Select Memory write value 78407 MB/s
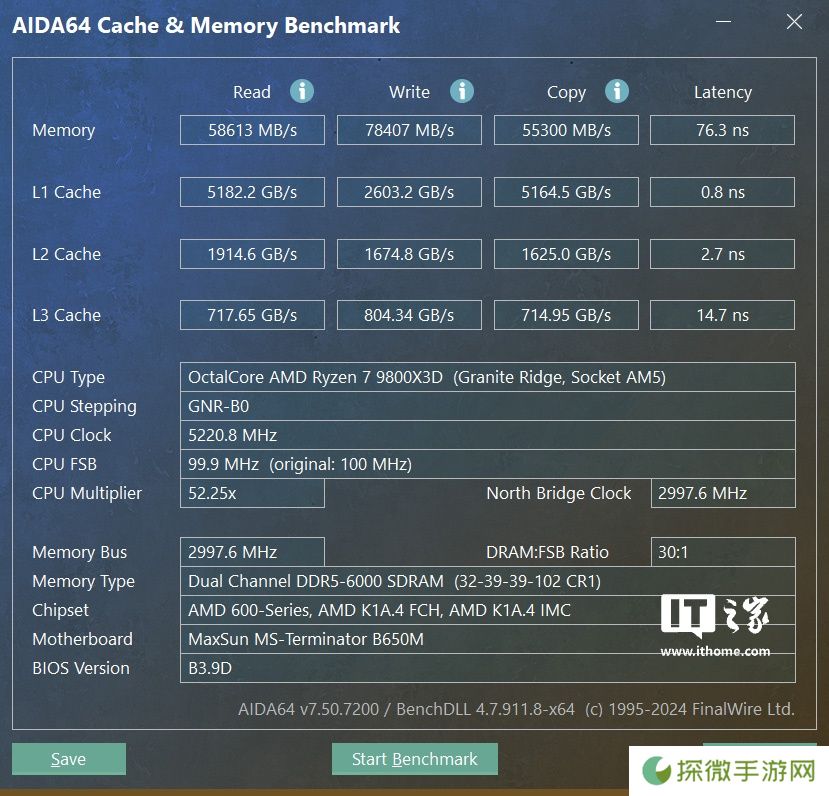The height and width of the screenshot is (796, 829). (409, 130)
